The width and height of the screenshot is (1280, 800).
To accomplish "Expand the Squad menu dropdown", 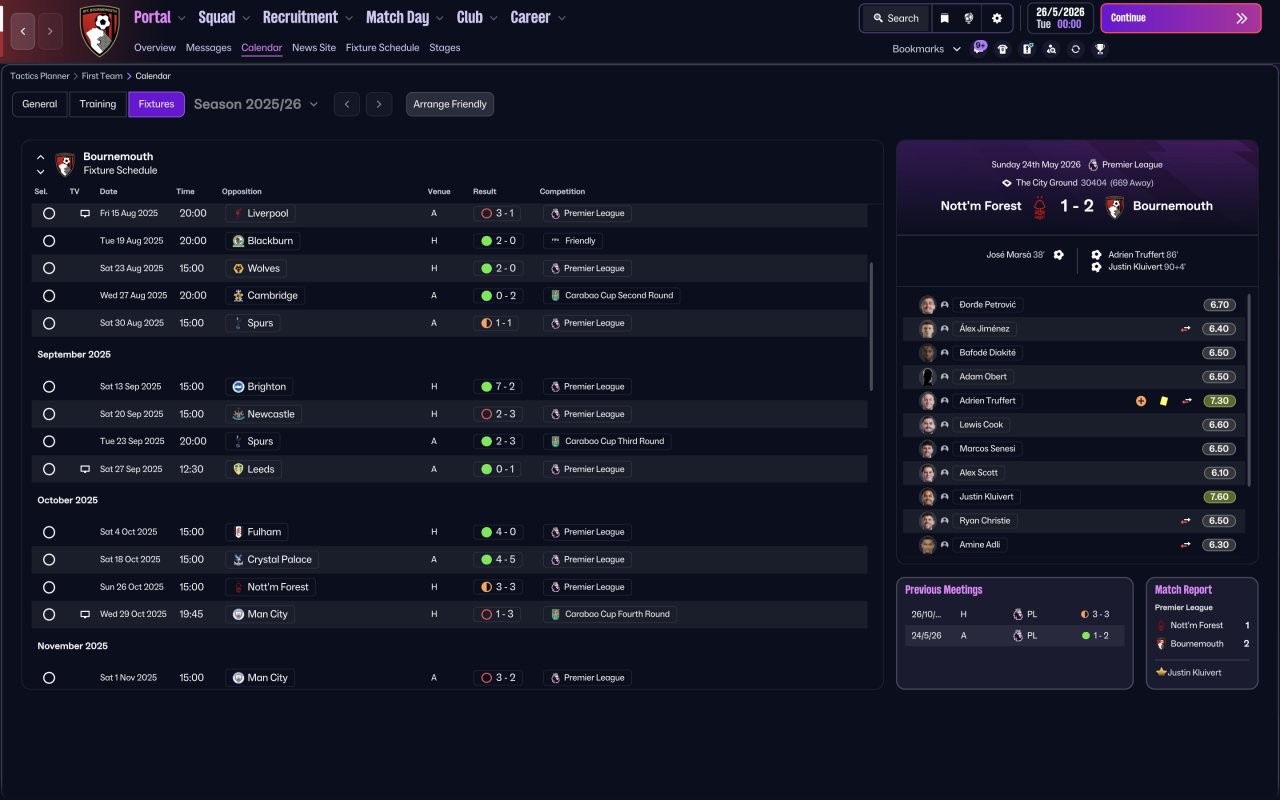I will tap(246, 18).
